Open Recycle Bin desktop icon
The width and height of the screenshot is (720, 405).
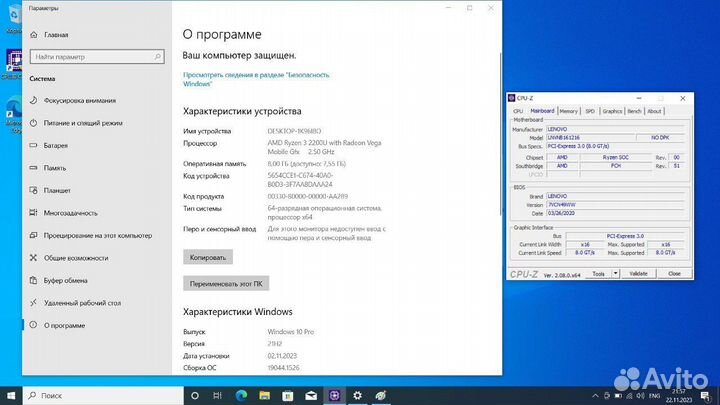14,18
